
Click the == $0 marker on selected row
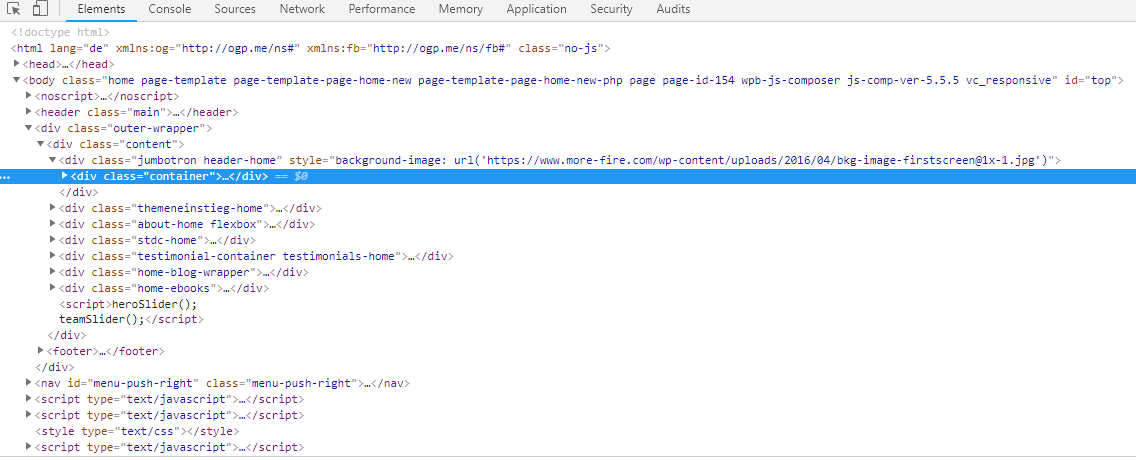pyautogui.click(x=293, y=176)
